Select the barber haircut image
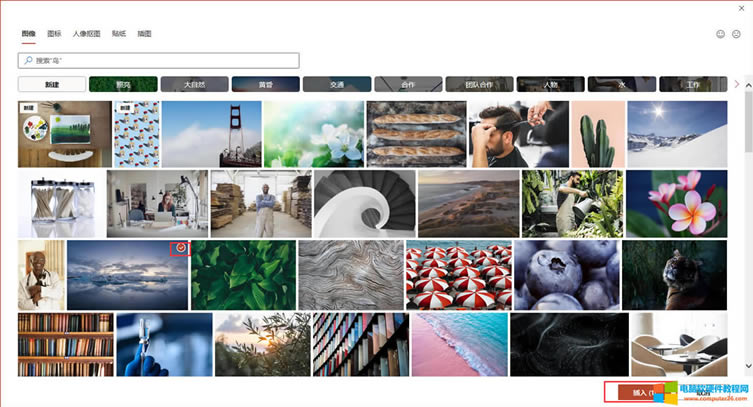Screen dimensions: 753x407 tap(519, 134)
